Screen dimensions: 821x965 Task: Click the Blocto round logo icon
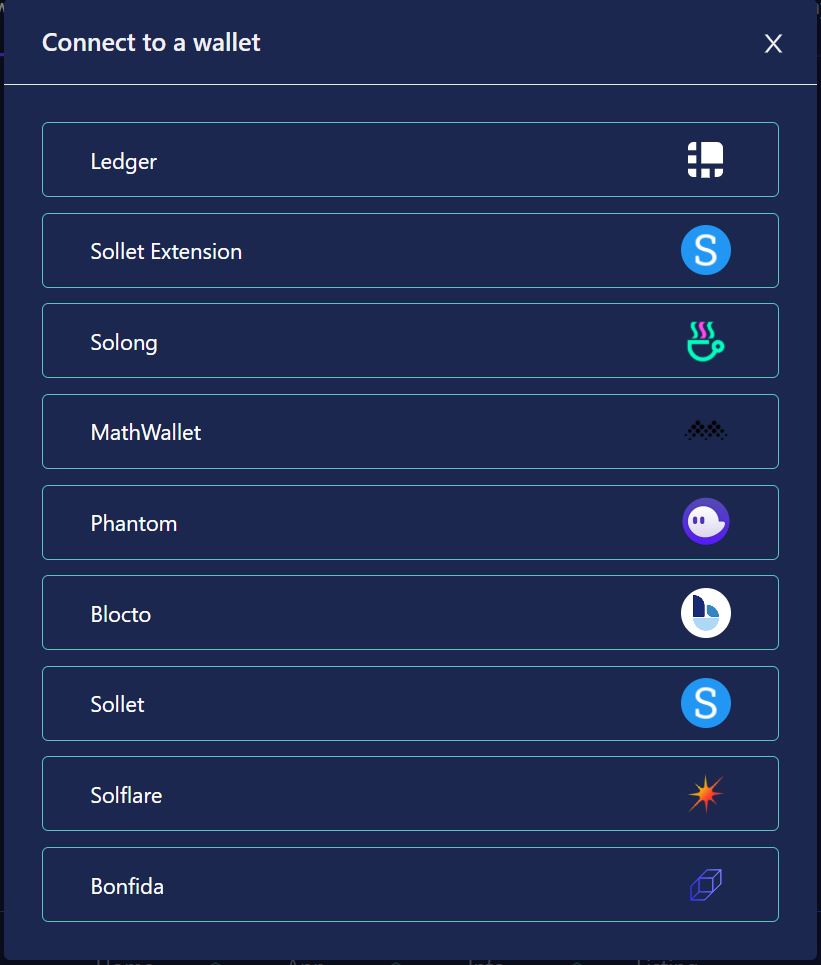click(x=705, y=613)
